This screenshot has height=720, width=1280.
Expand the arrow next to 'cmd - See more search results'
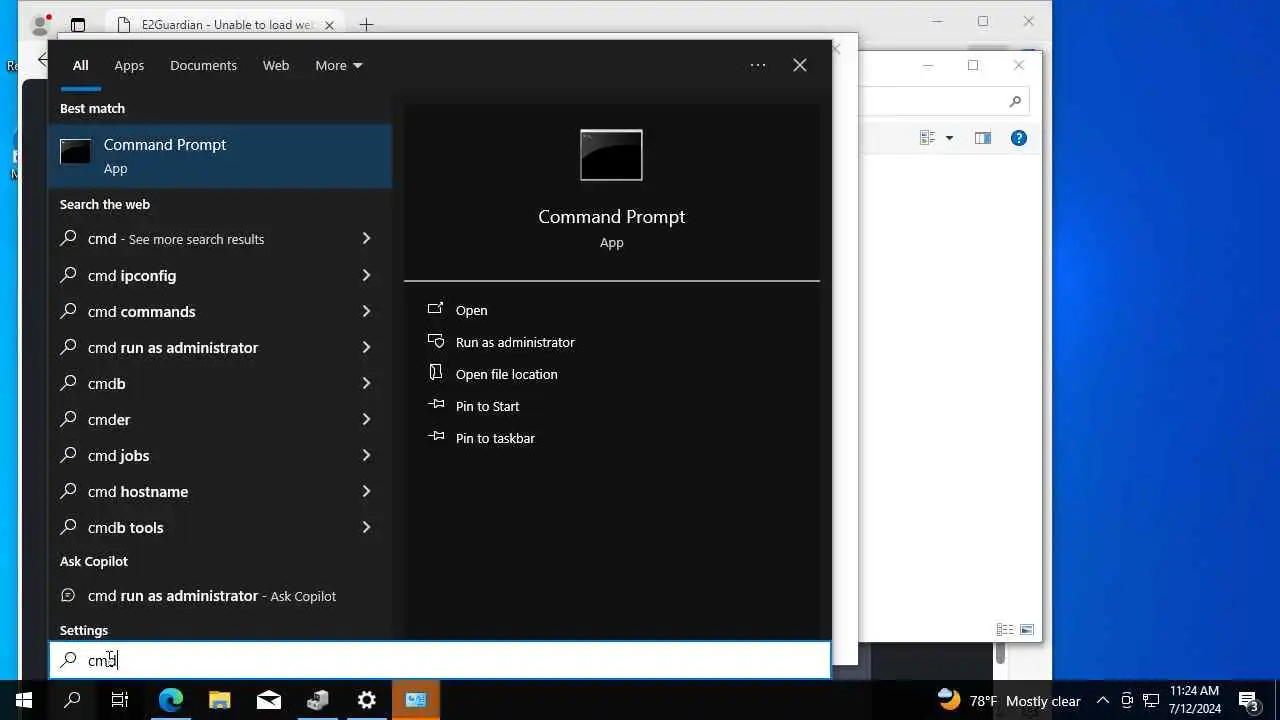point(366,239)
